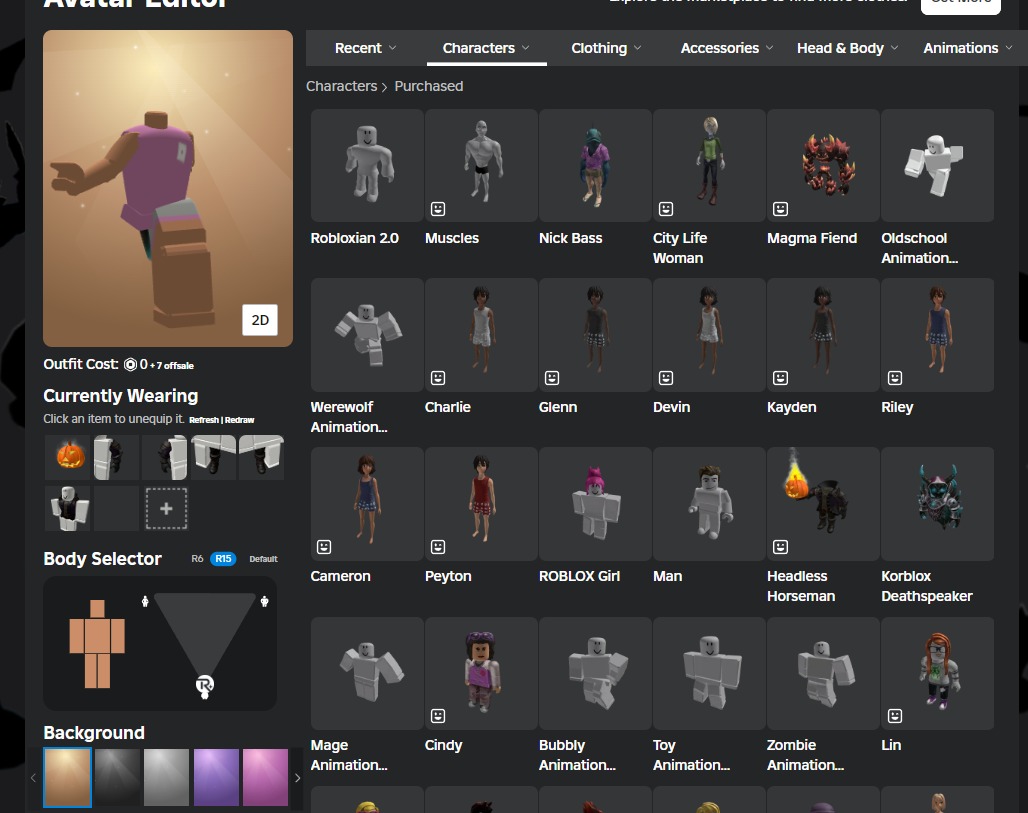Unequip the left arm item in Currently Wearing
This screenshot has width=1028, height=813.
coord(116,457)
